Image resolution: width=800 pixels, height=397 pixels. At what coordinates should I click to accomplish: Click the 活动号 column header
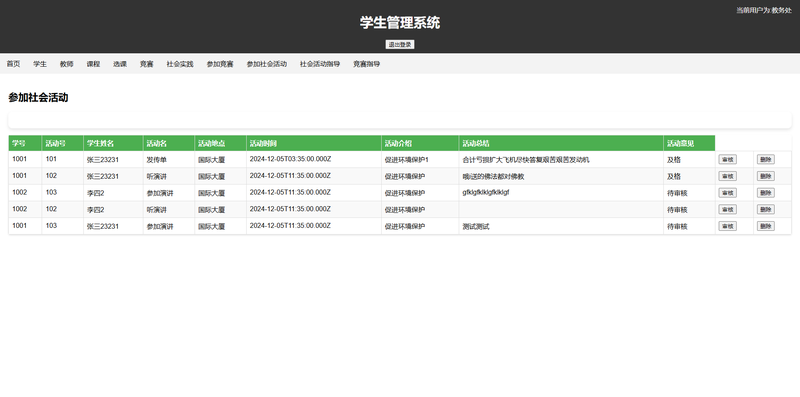pos(63,143)
